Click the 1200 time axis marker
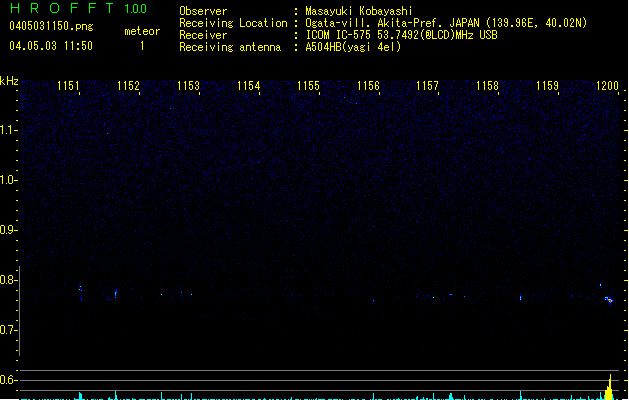The image size is (629, 400). [x=607, y=85]
